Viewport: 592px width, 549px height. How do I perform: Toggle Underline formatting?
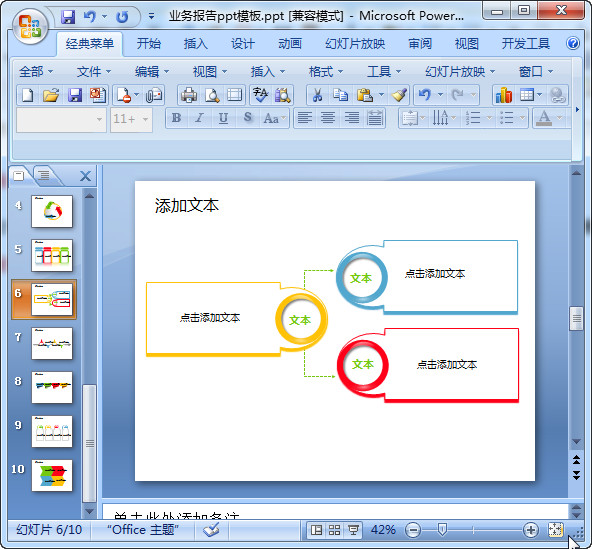(223, 118)
